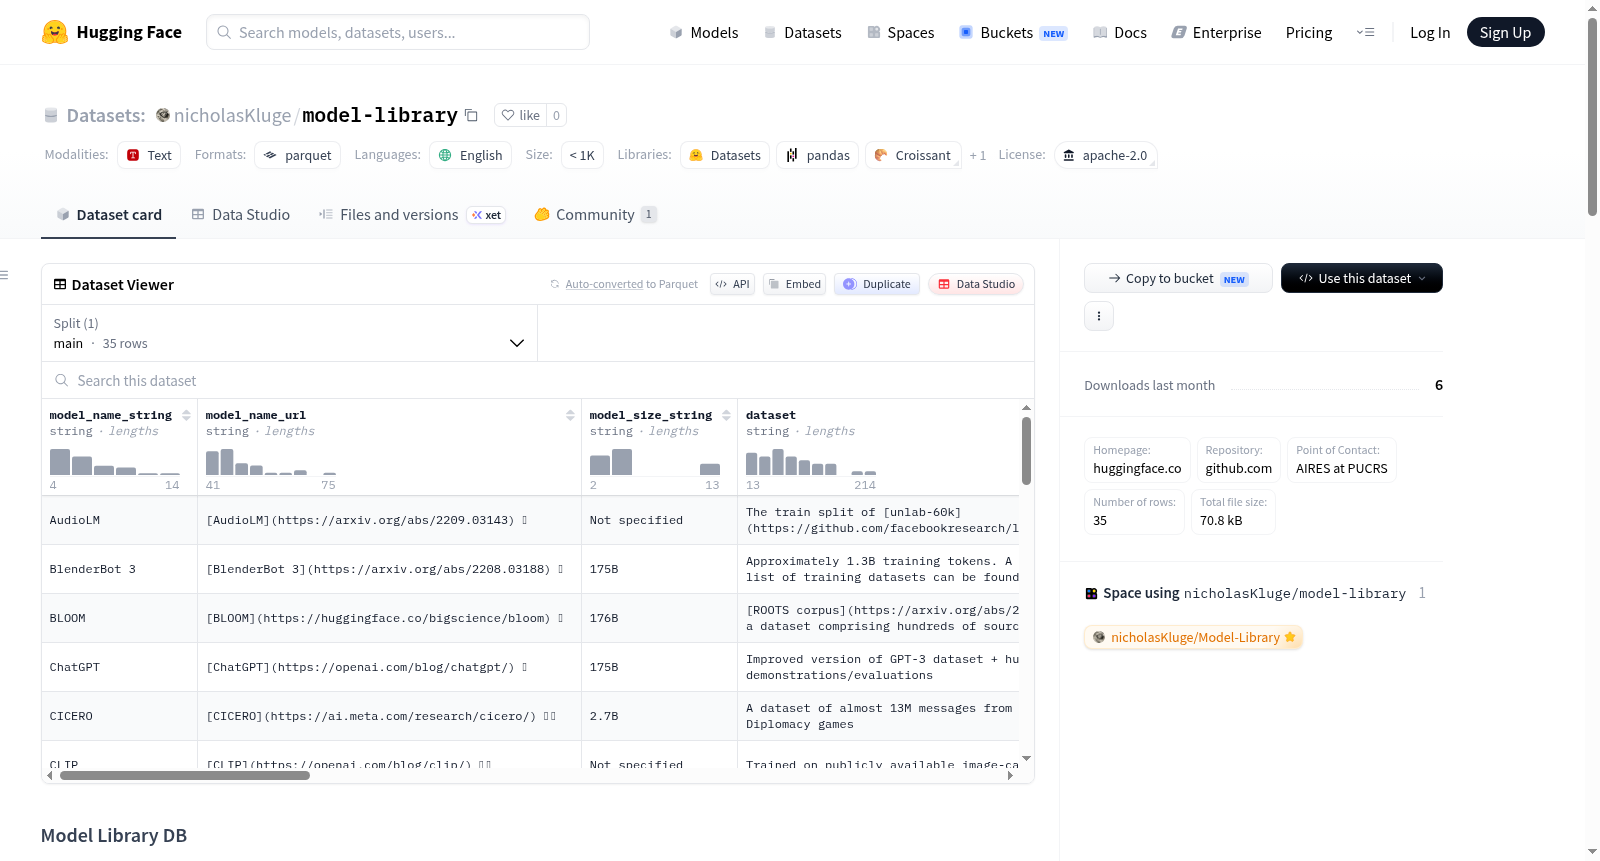Open the Use this dataset dropdown
Screen dimensions: 1600x861
click(x=1362, y=278)
